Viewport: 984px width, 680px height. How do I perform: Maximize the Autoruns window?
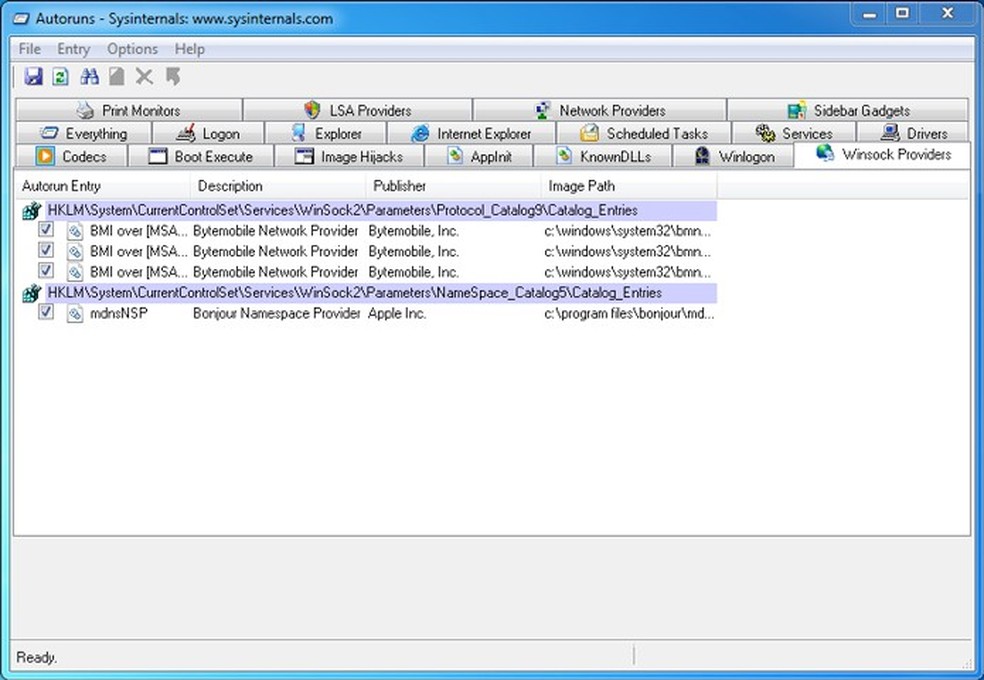point(902,14)
